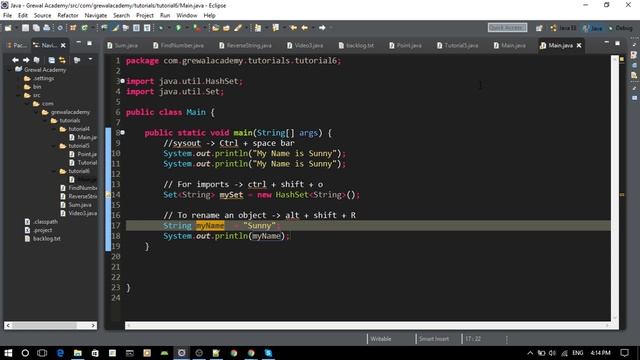Switch to the Debug perspective
Image resolution: width=640 pixels, height=360 pixels.
[x=620, y=28]
